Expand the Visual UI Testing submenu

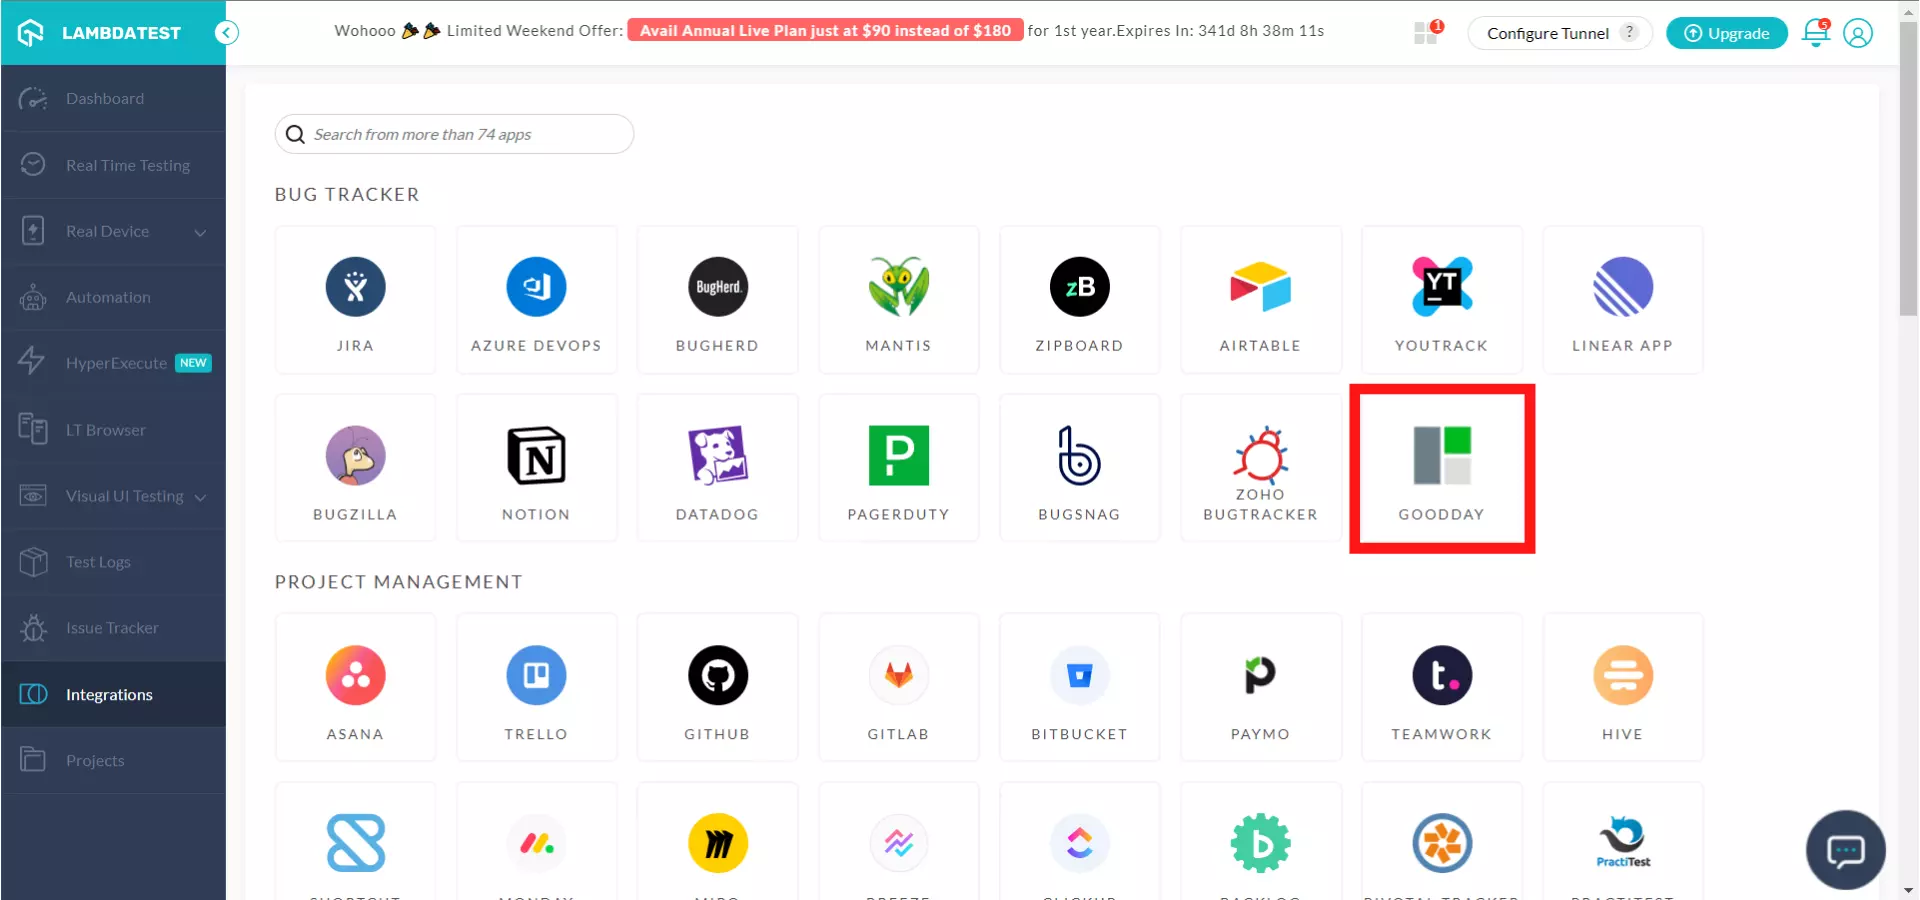tap(200, 497)
